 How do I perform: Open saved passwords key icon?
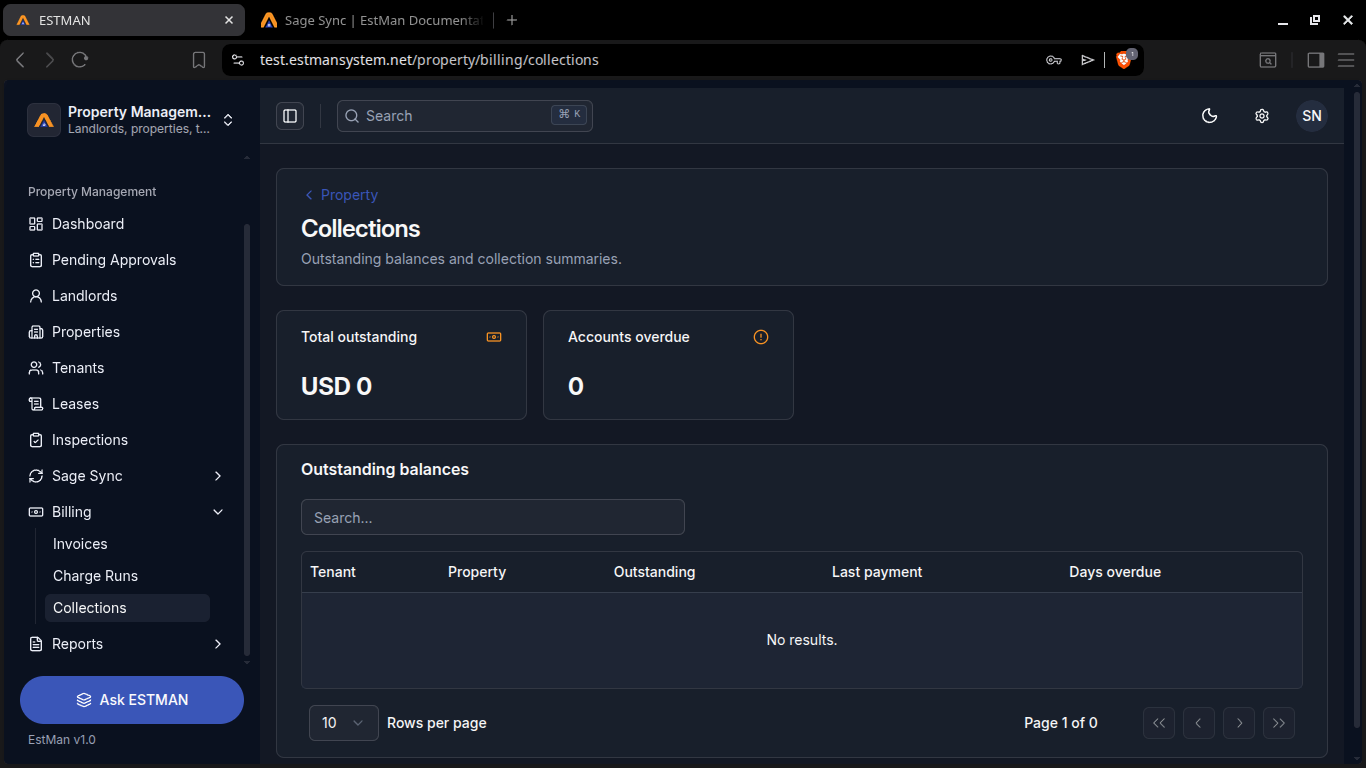[1054, 60]
